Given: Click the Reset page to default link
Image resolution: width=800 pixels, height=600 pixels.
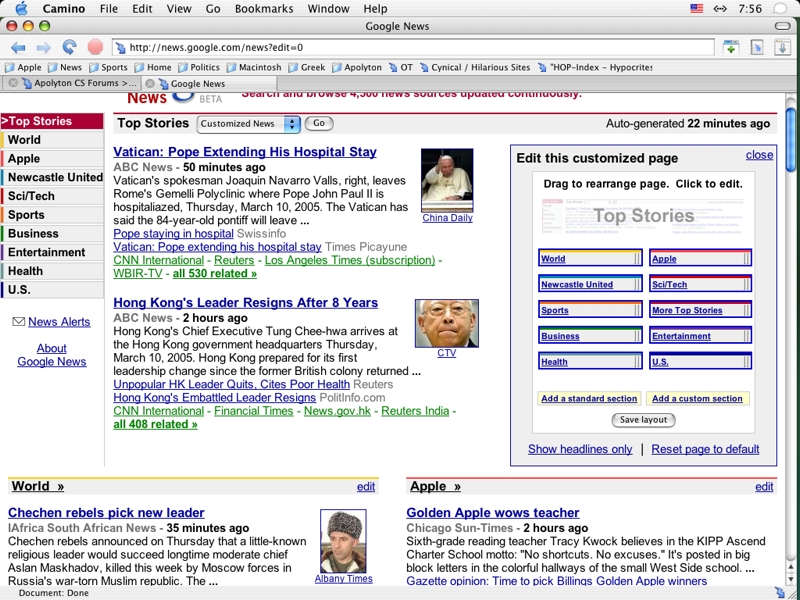Looking at the screenshot, I should (705, 449).
